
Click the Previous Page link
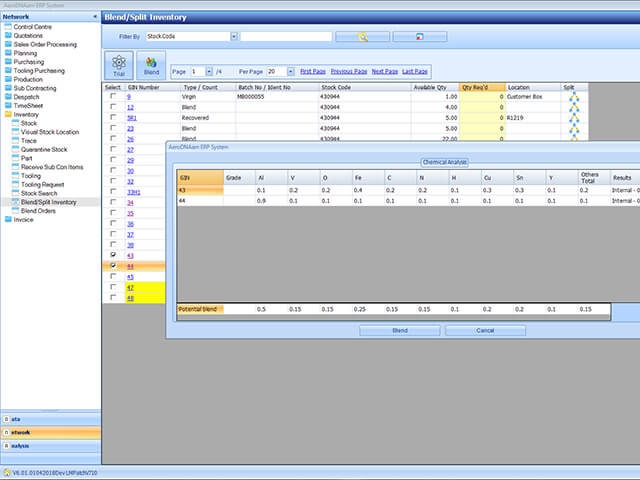(349, 71)
